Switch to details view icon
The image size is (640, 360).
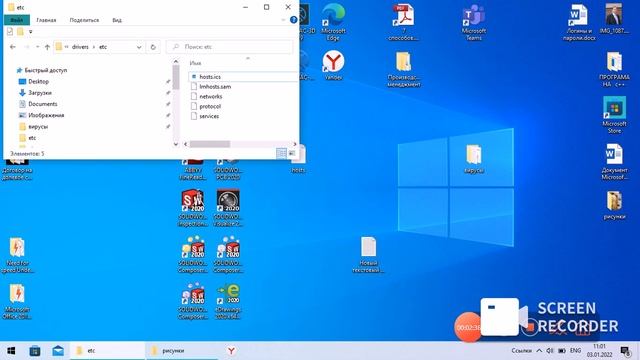click(281, 153)
